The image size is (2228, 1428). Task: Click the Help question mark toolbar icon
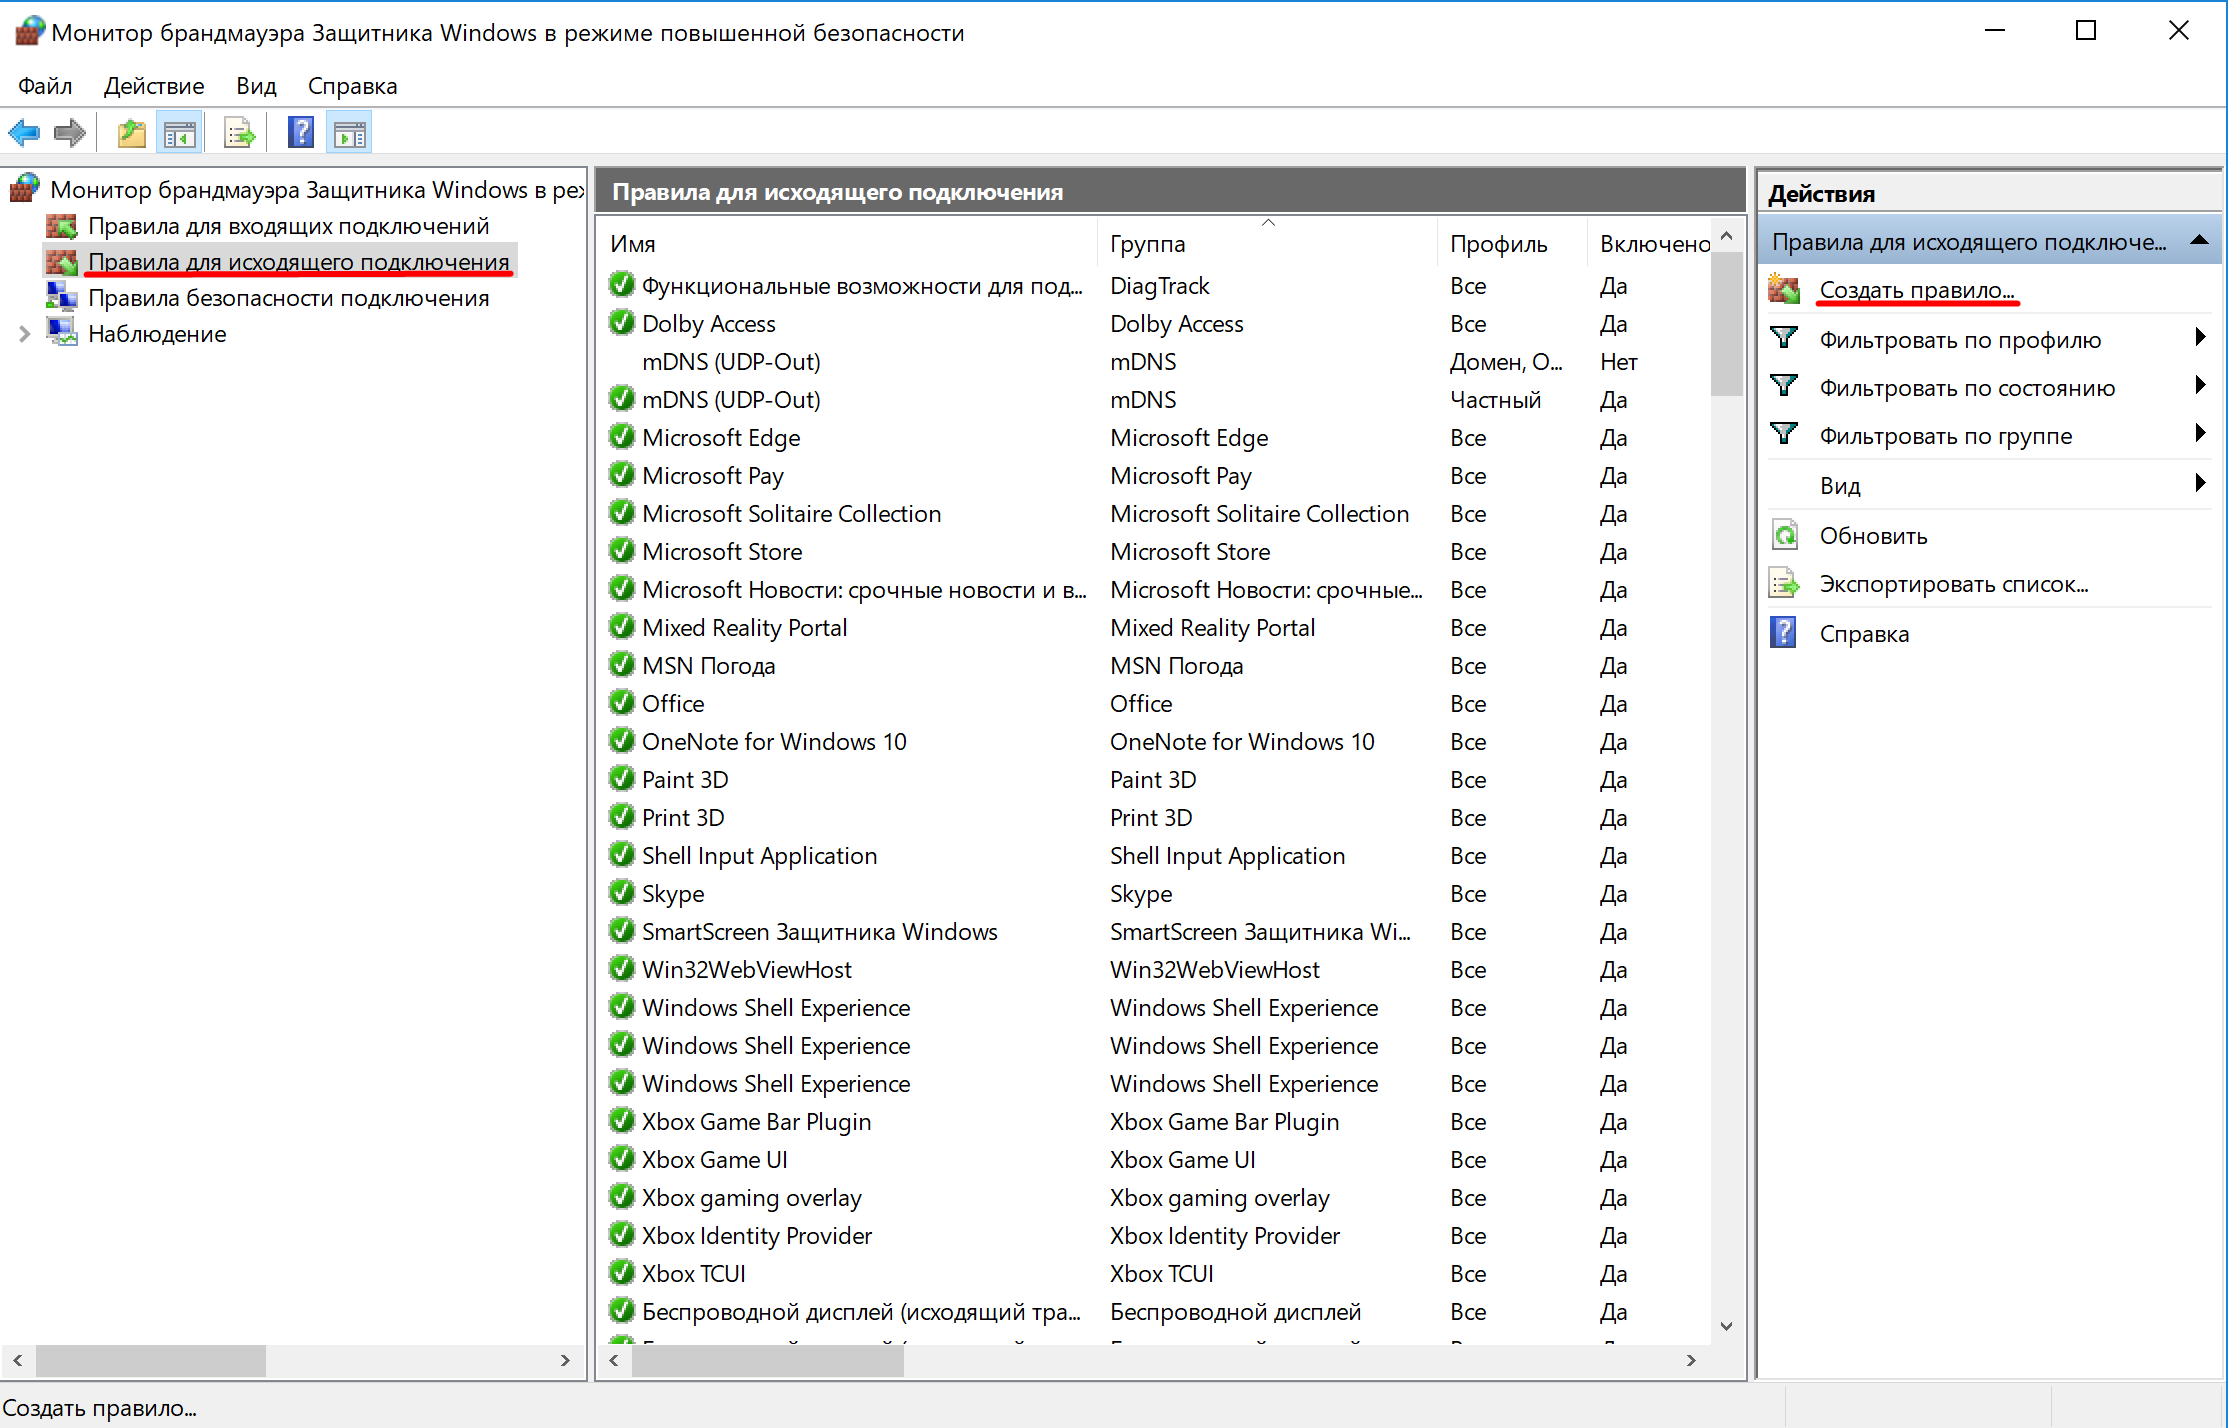(x=300, y=132)
